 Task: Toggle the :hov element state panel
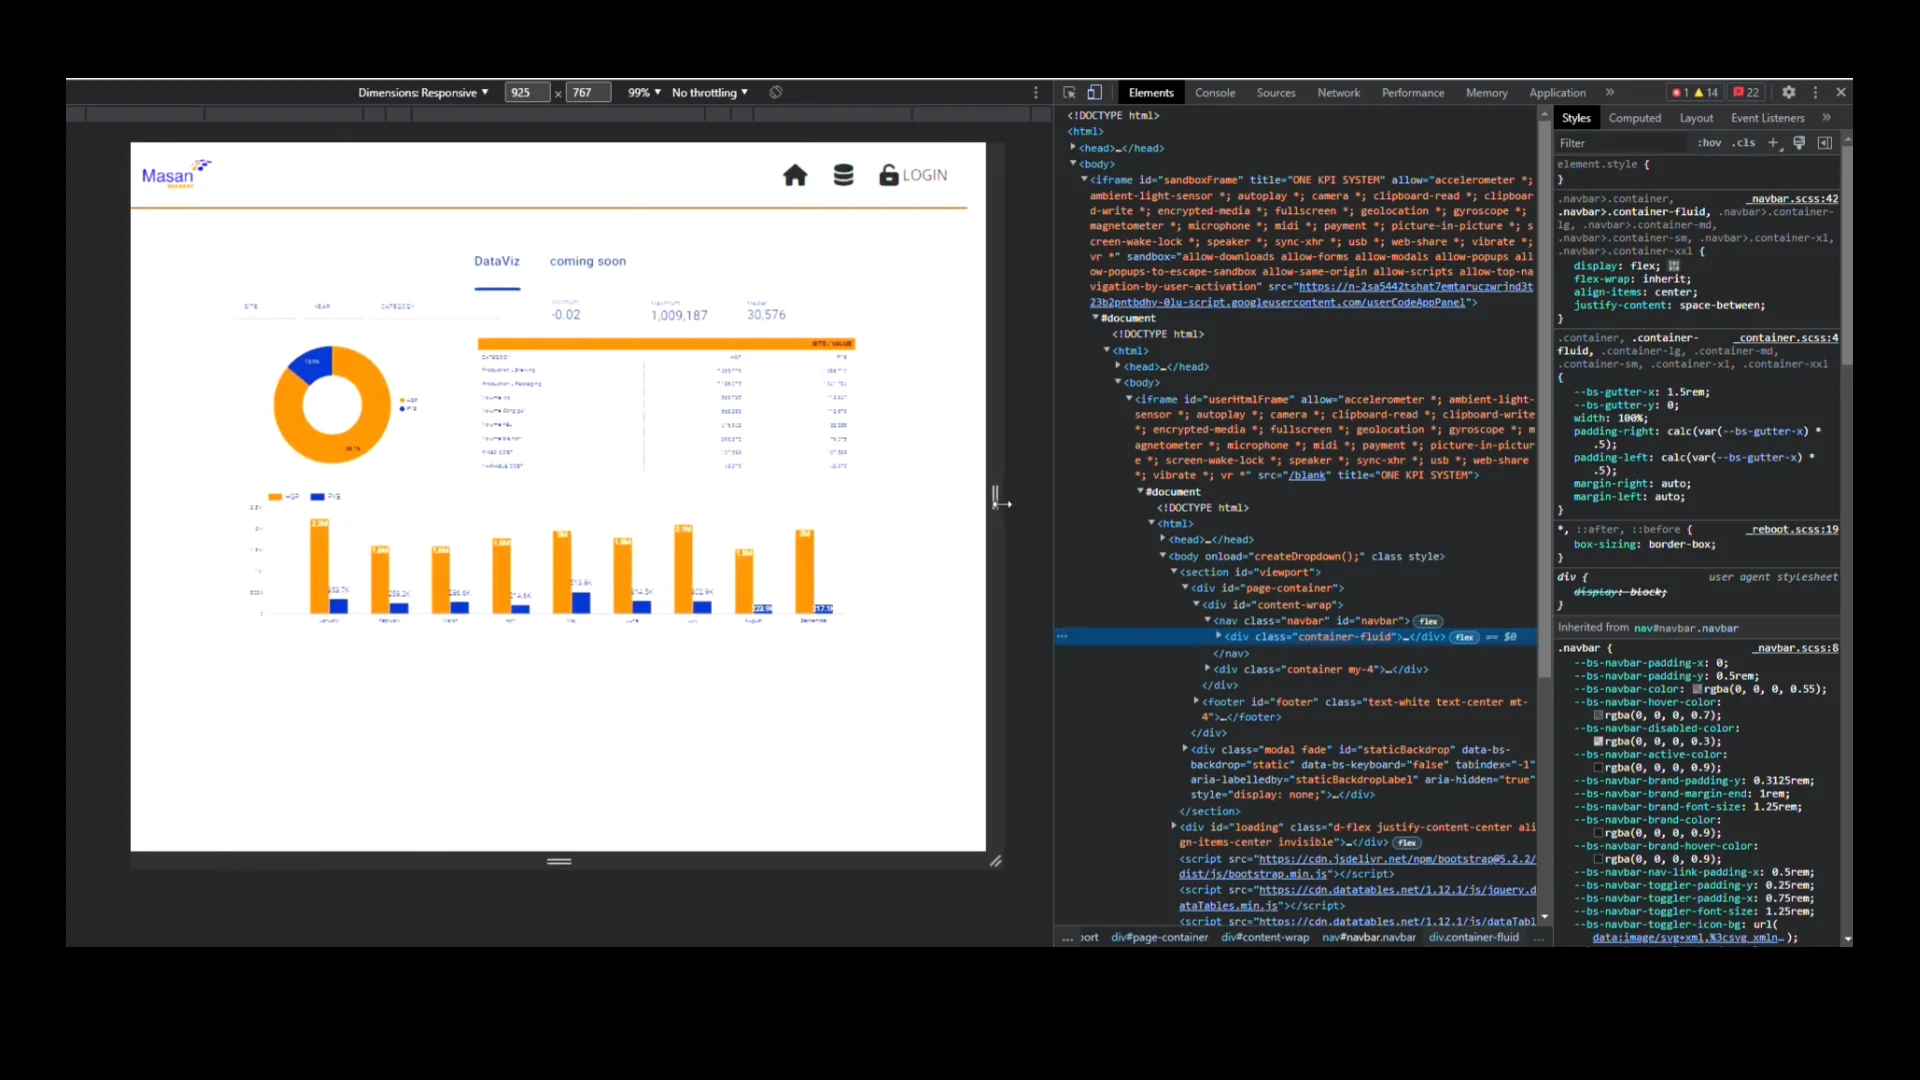[x=1709, y=143]
